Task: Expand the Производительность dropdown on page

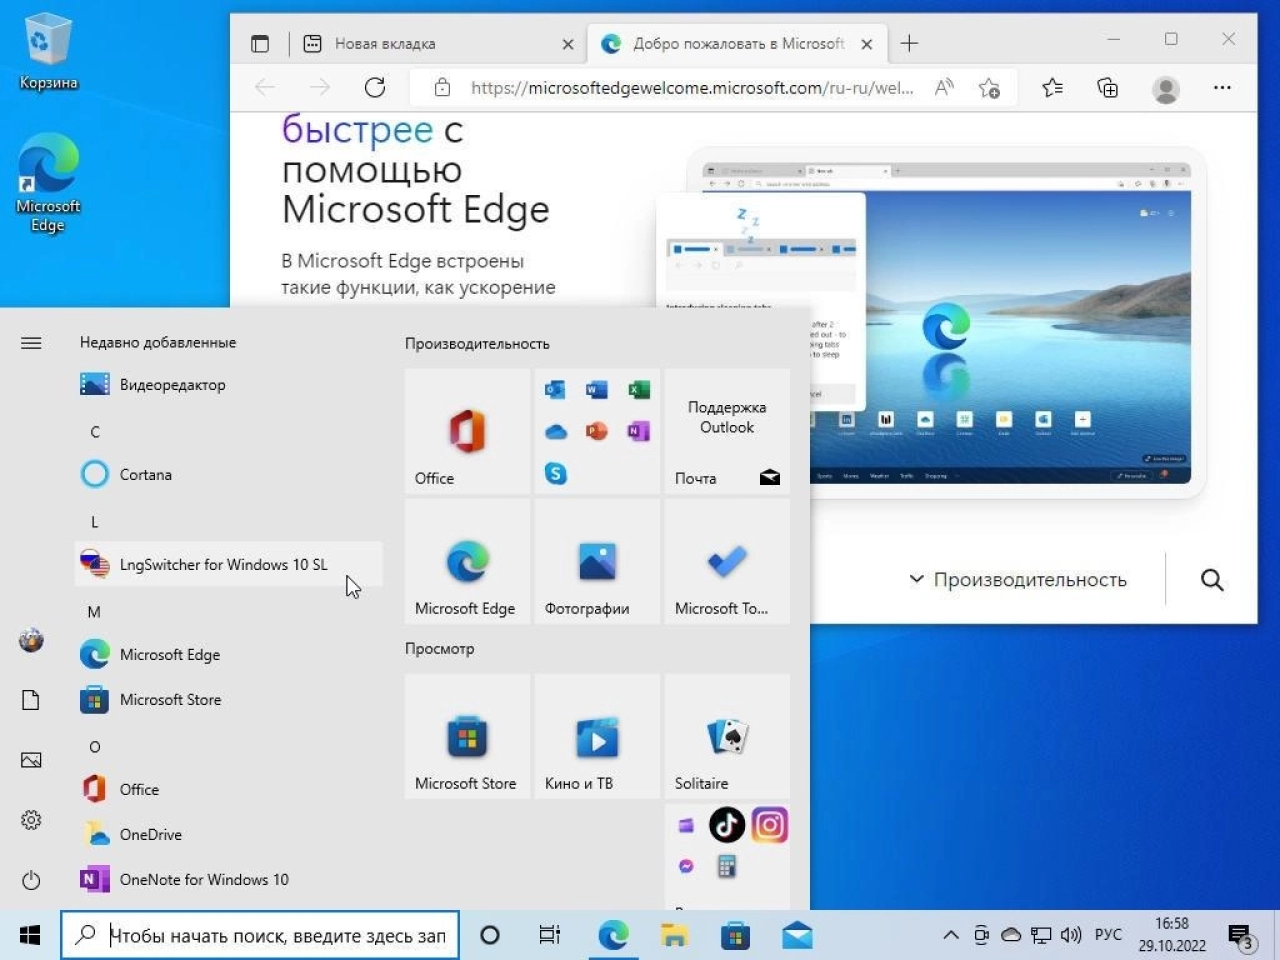Action: click(x=1018, y=580)
